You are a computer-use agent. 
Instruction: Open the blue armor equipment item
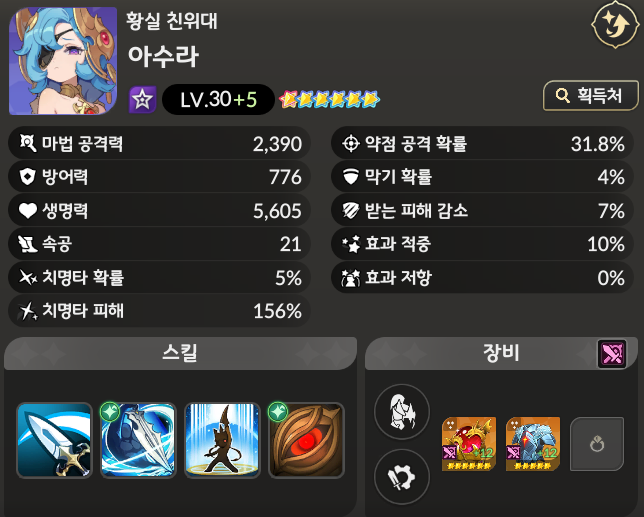pyautogui.click(x=533, y=444)
